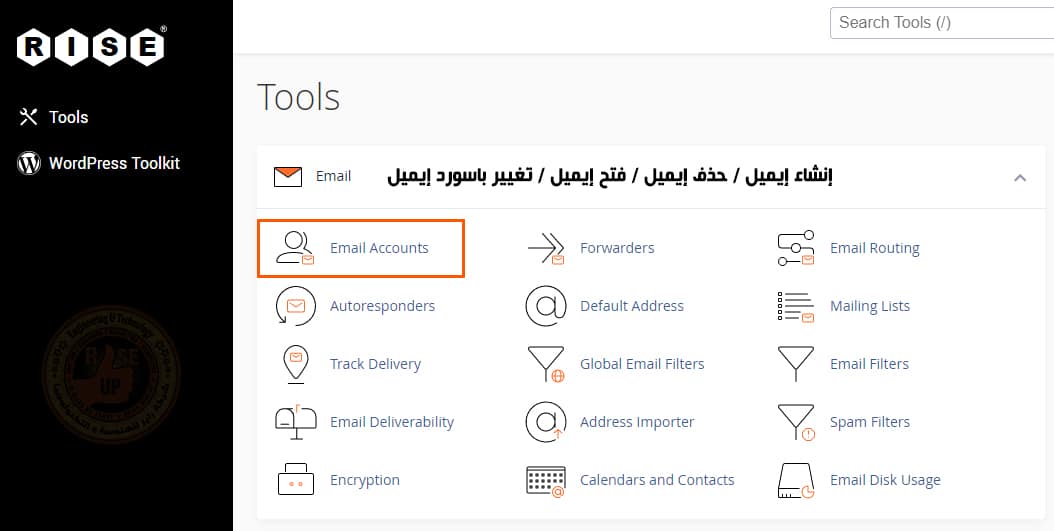
Task: Select the Global Email Filters funnel icon
Action: tap(545, 364)
